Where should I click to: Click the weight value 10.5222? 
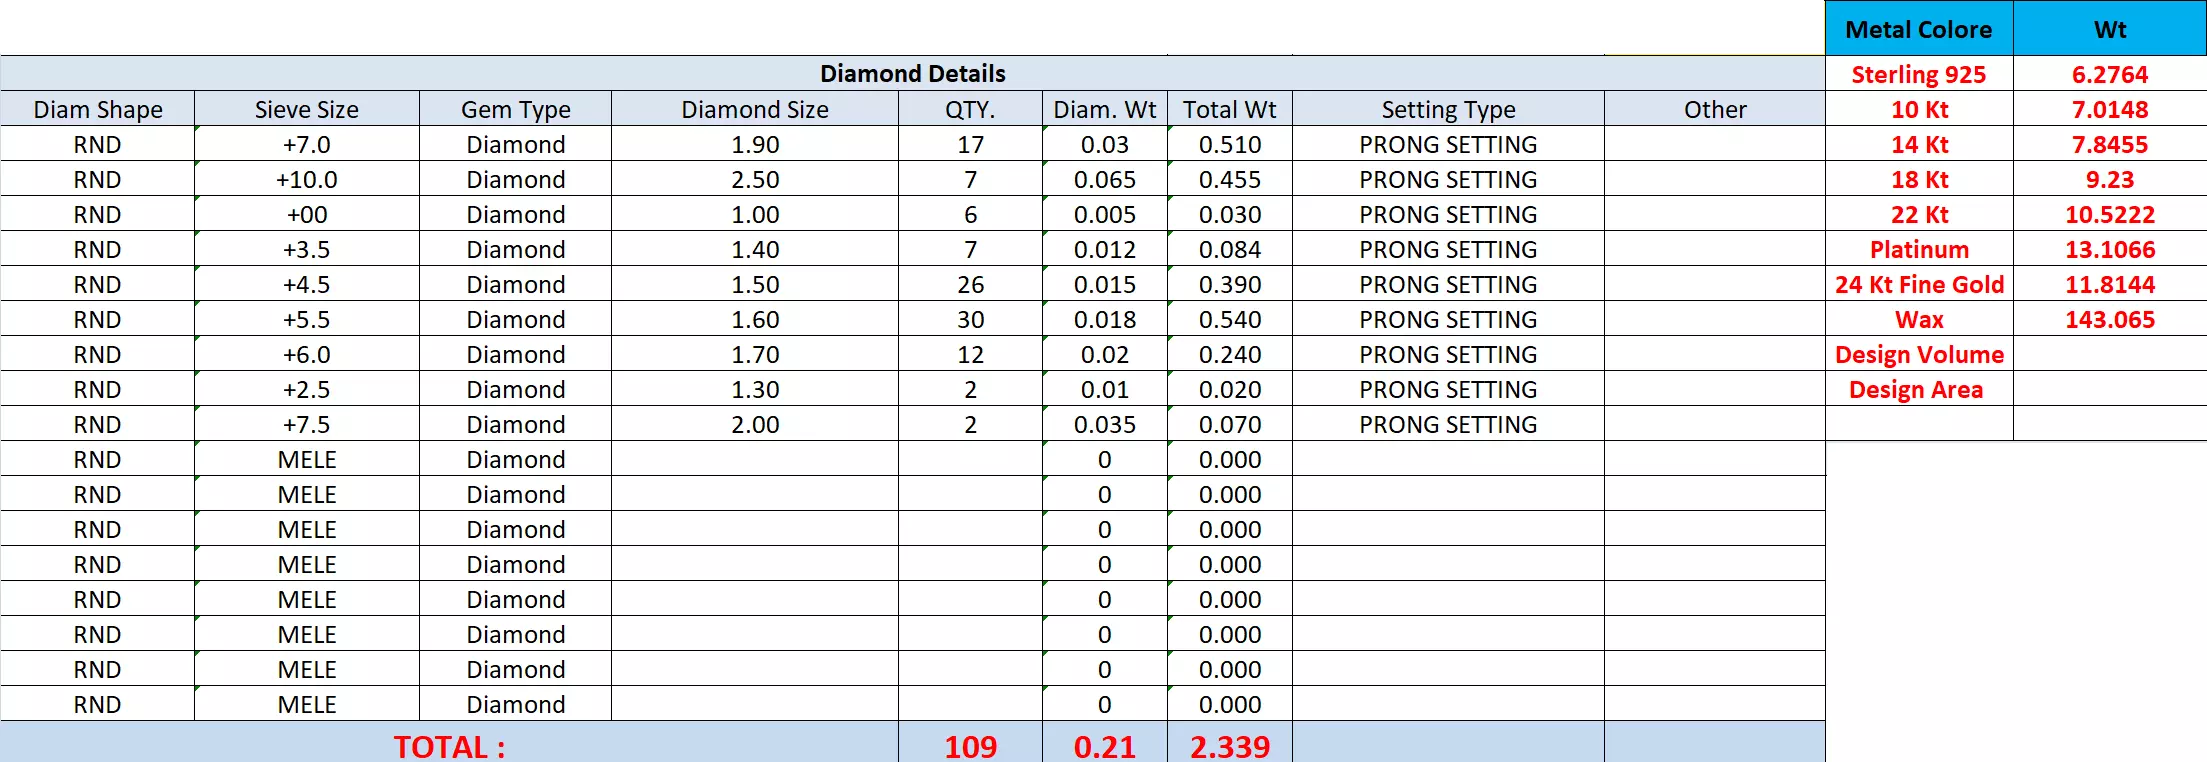(x=2110, y=214)
